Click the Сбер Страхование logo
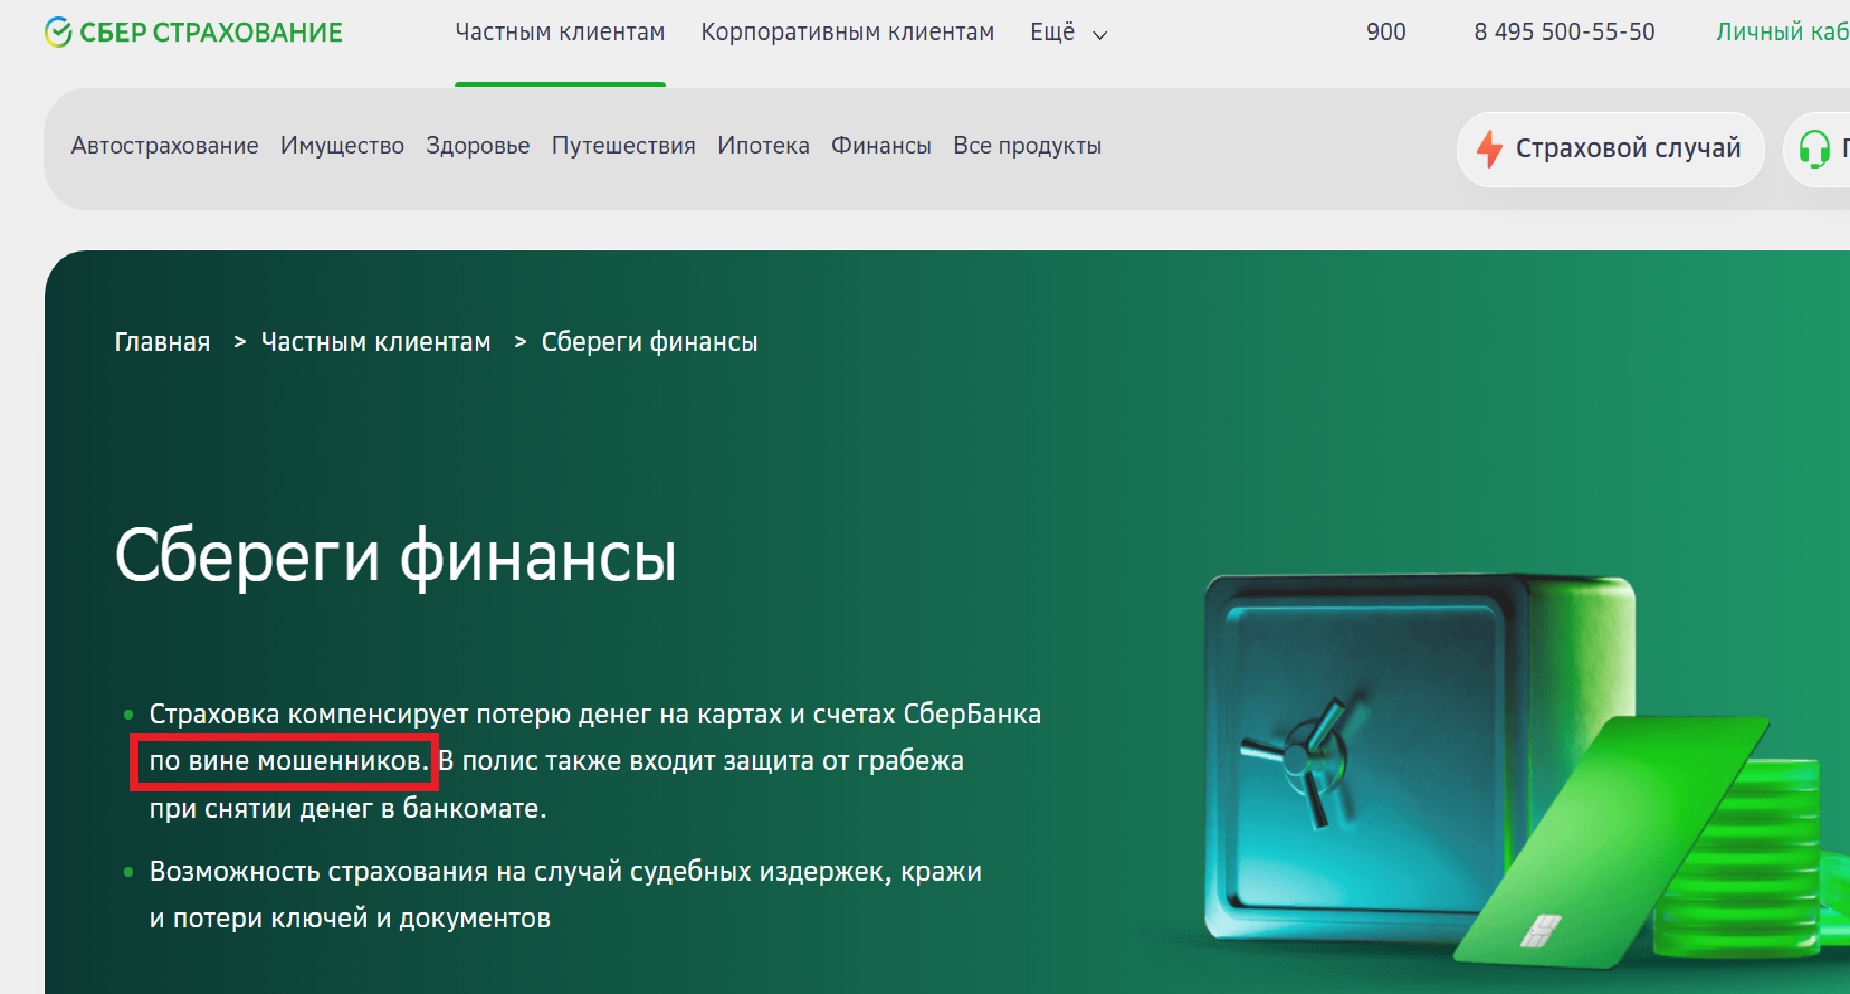Screen dimensions: 1850x994 [194, 33]
